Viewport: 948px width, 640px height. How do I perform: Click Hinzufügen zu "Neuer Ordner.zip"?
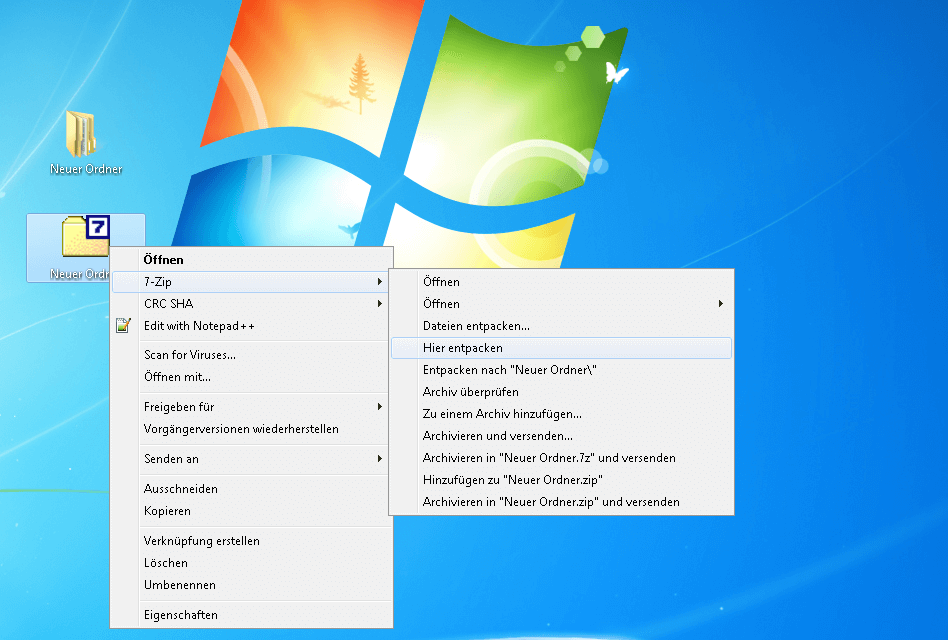[512, 480]
